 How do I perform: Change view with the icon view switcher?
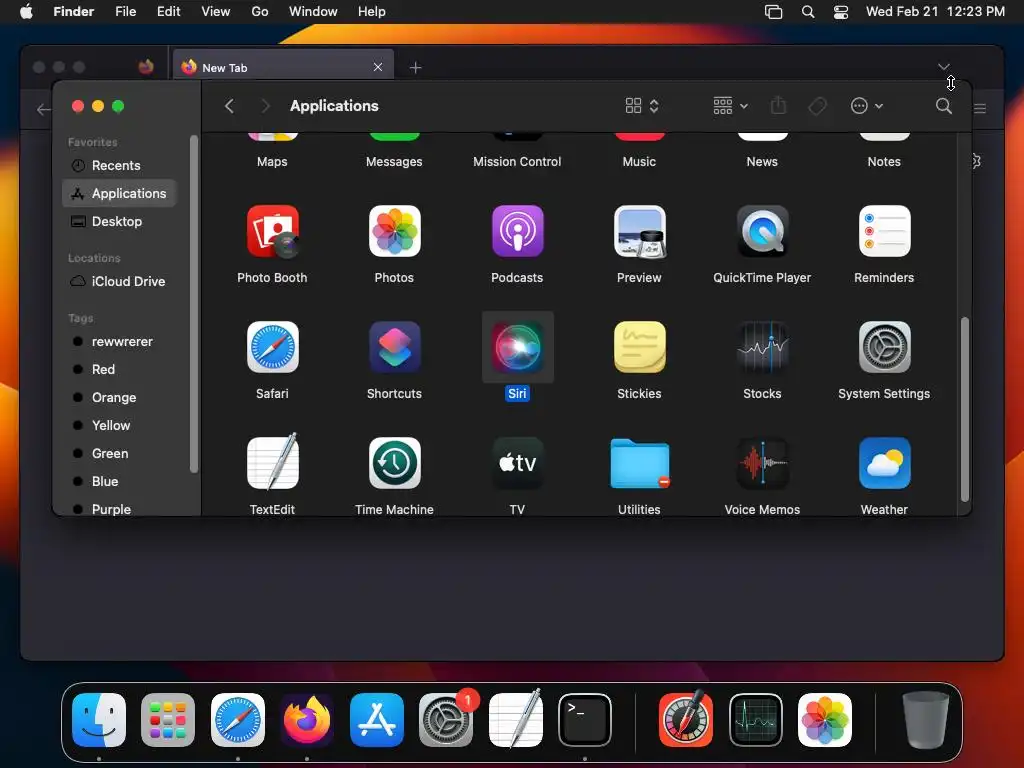pyautogui.click(x=642, y=106)
